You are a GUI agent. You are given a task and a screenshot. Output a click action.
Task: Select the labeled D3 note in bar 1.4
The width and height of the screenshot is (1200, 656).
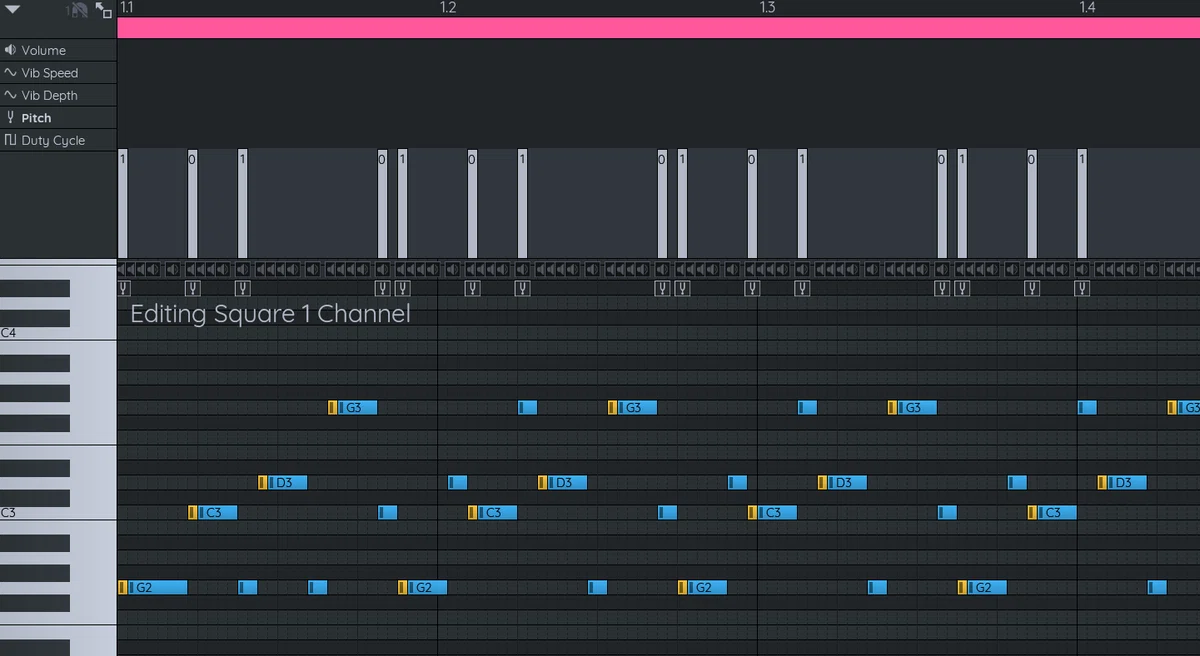click(x=1123, y=482)
